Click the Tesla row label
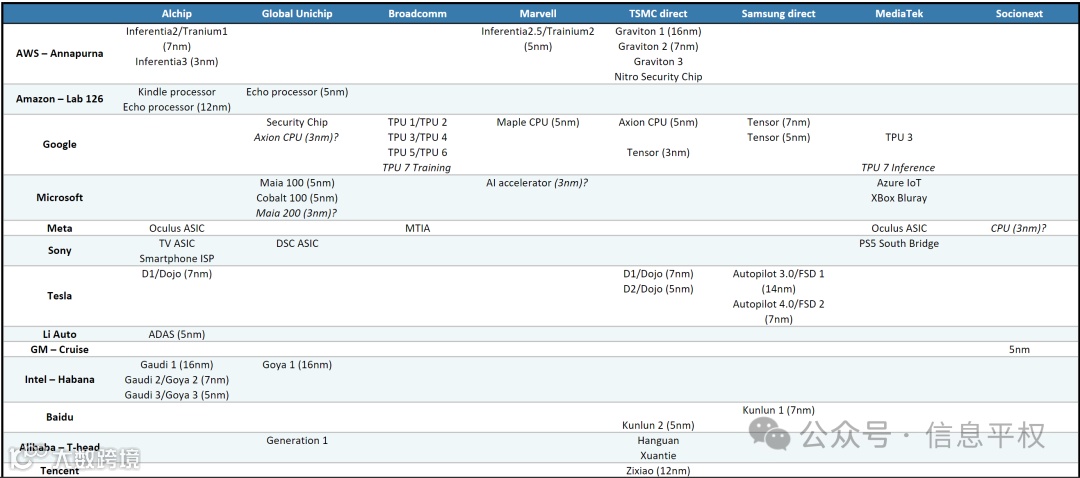The height and width of the screenshot is (478, 1080). pos(60,296)
